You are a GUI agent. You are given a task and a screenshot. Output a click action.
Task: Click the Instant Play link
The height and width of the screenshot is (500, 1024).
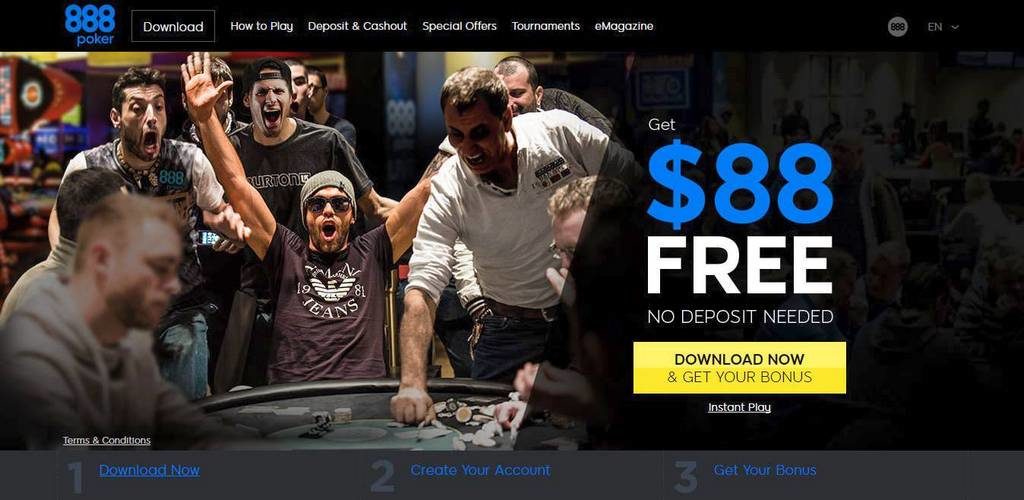pos(739,407)
